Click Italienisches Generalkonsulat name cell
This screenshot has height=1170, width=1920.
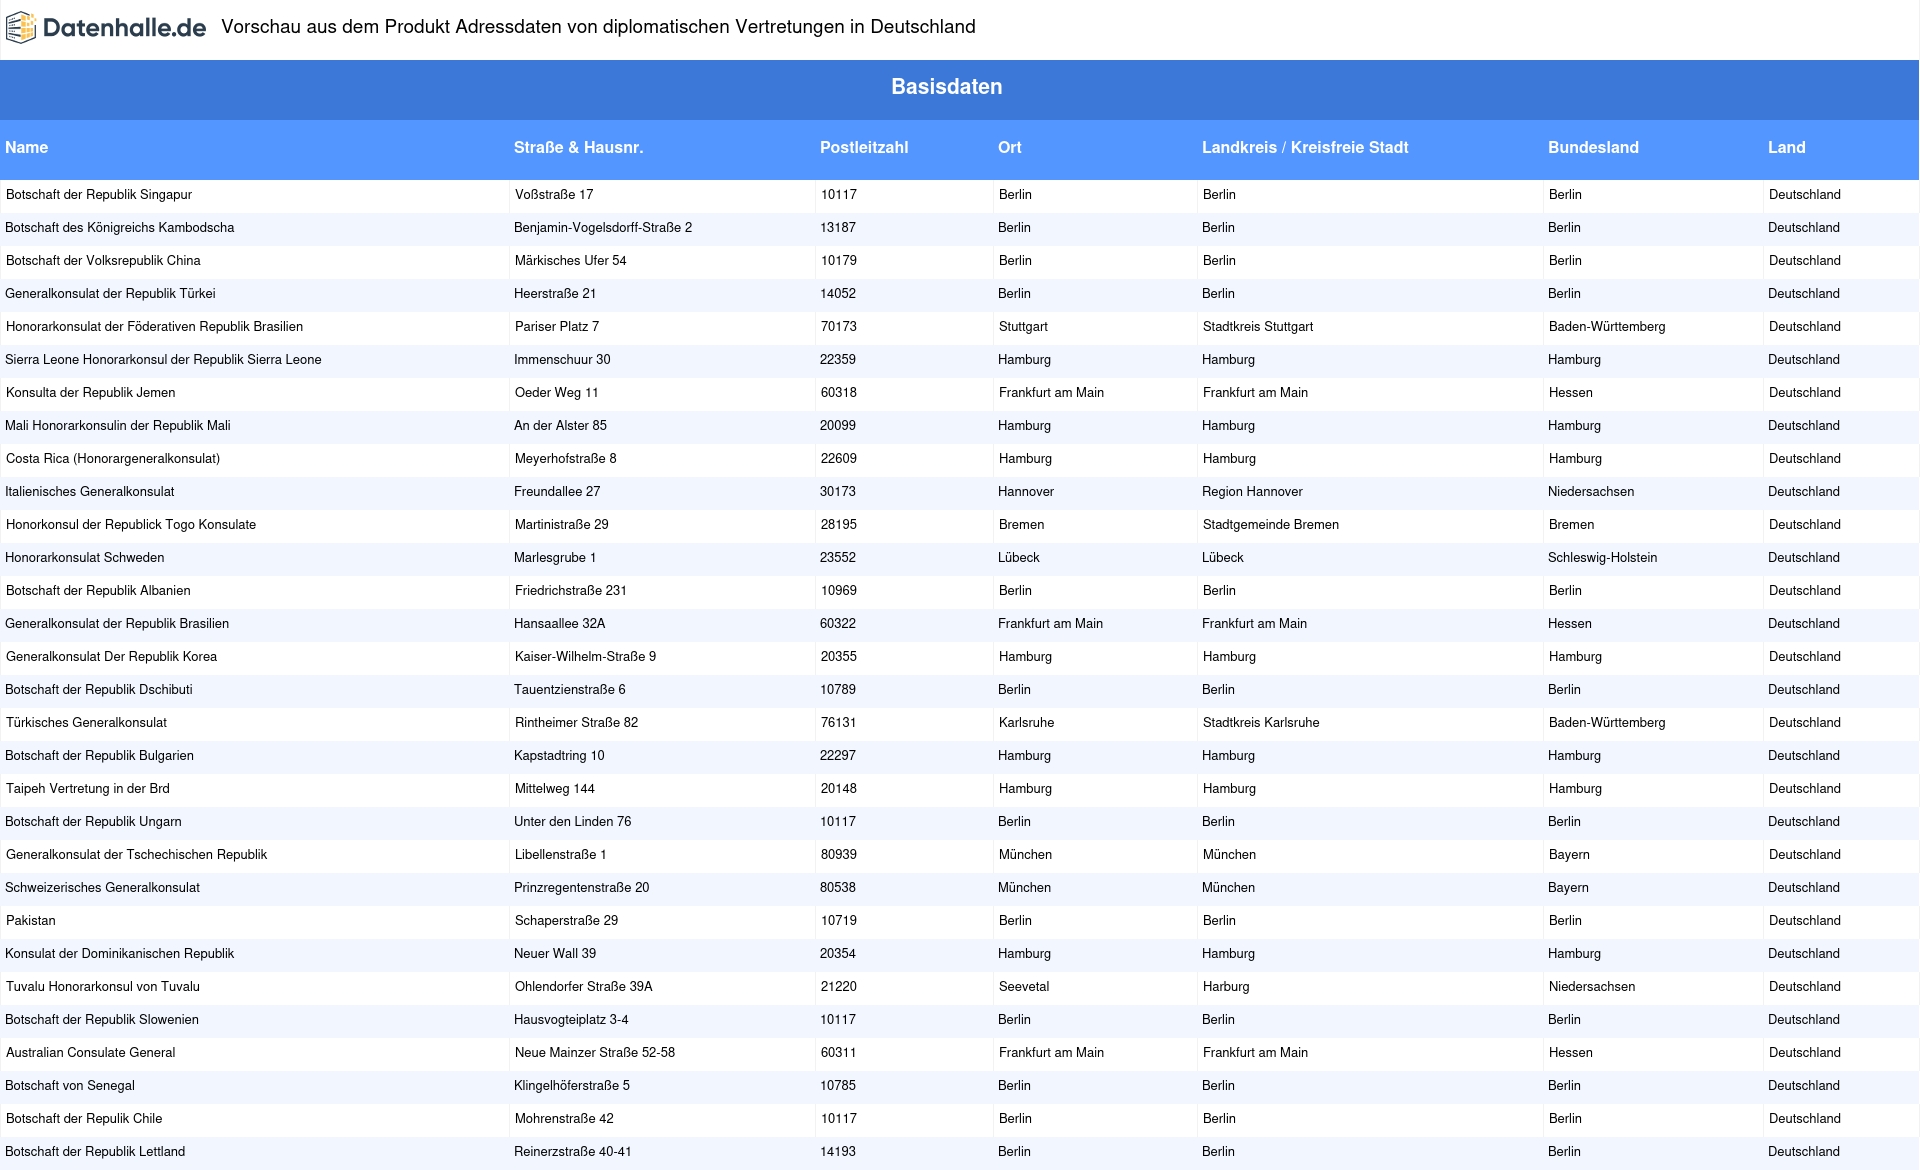90,491
